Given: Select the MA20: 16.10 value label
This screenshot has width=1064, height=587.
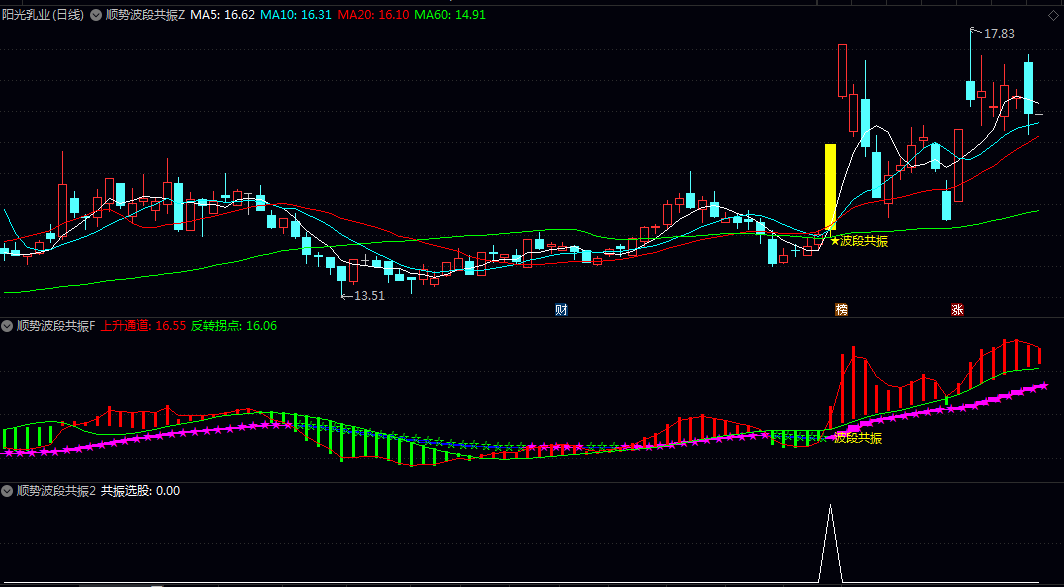Looking at the screenshot, I should [373, 14].
